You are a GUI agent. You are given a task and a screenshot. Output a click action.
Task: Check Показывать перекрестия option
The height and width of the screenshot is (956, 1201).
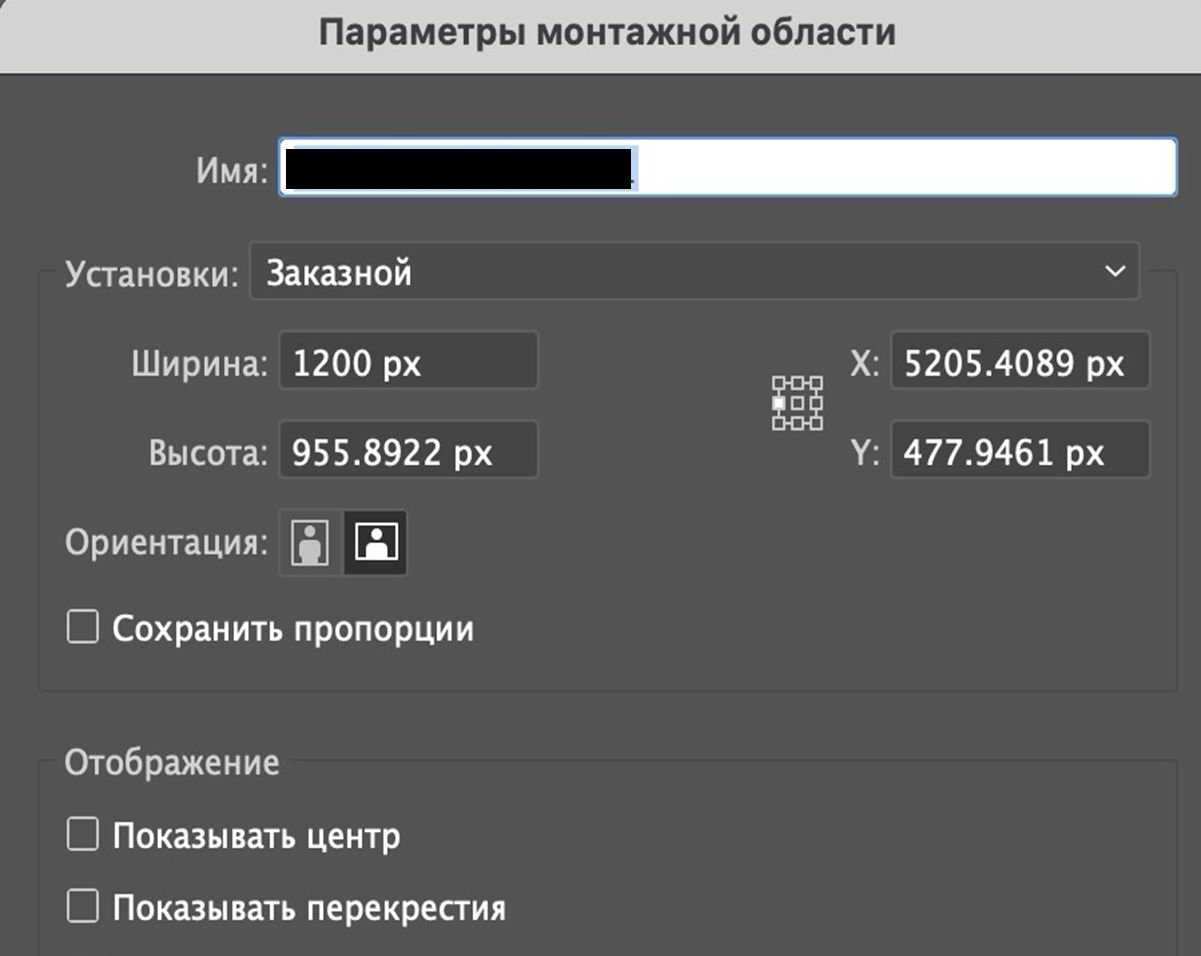(x=82, y=908)
